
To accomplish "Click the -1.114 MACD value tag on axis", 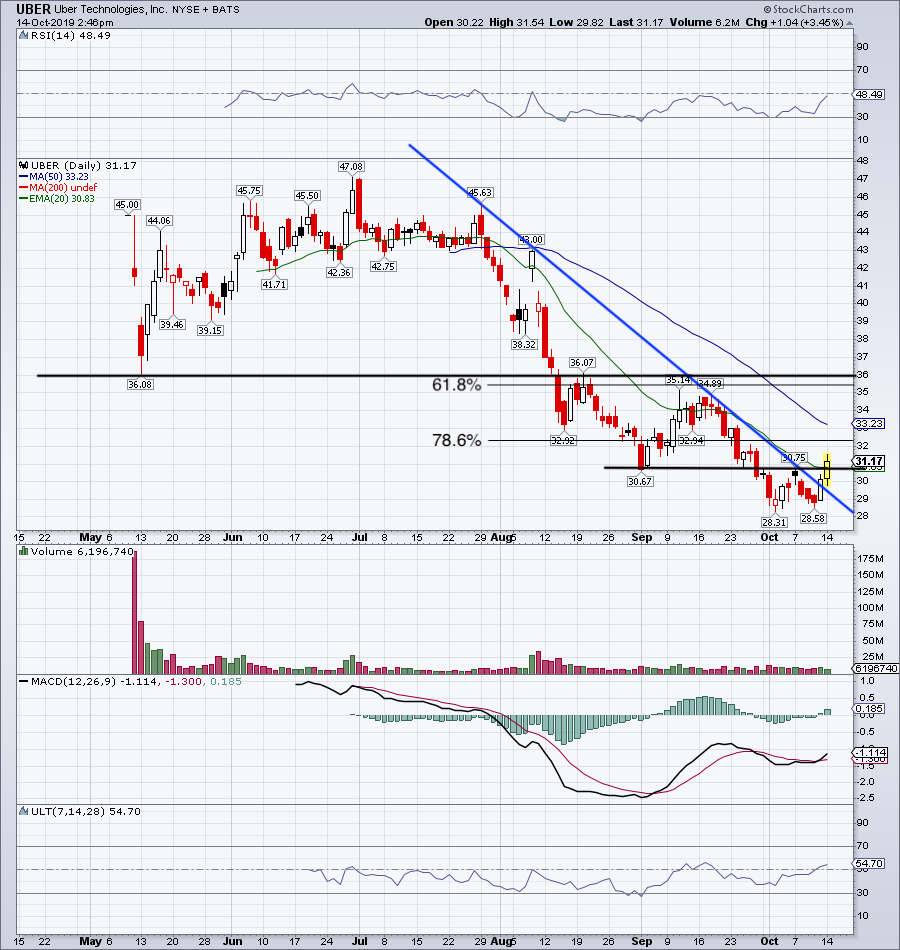I will click(870, 752).
